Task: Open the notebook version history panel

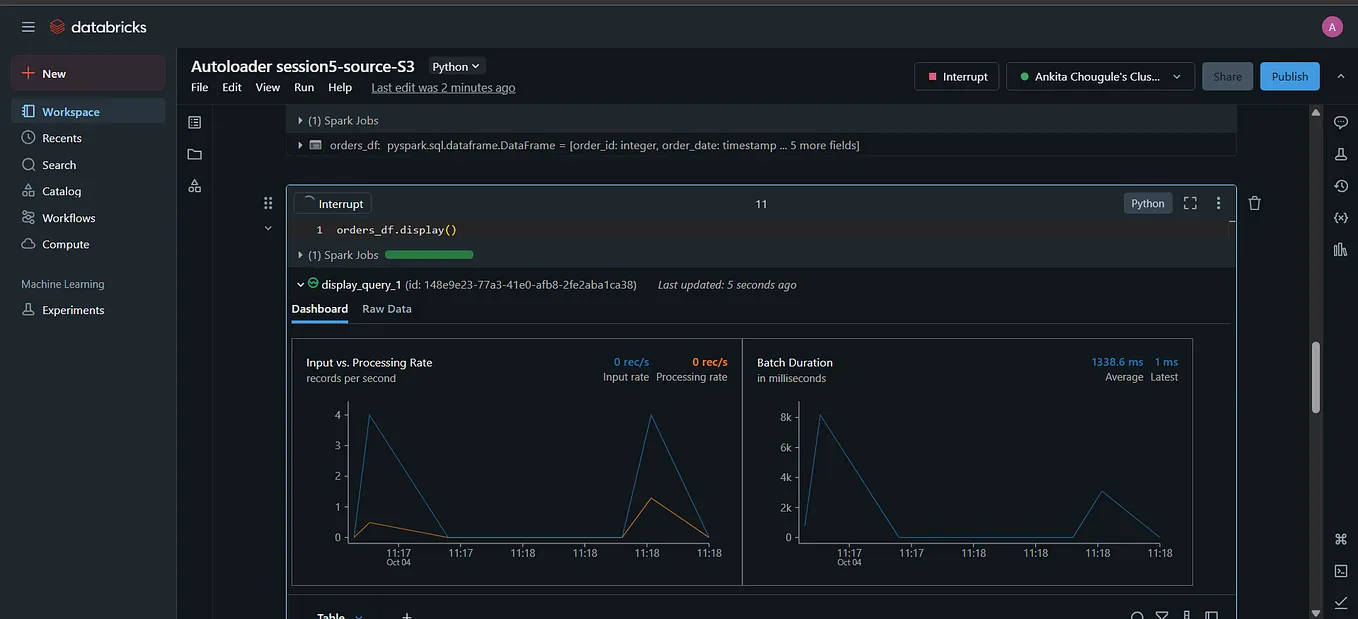Action: [1340, 185]
